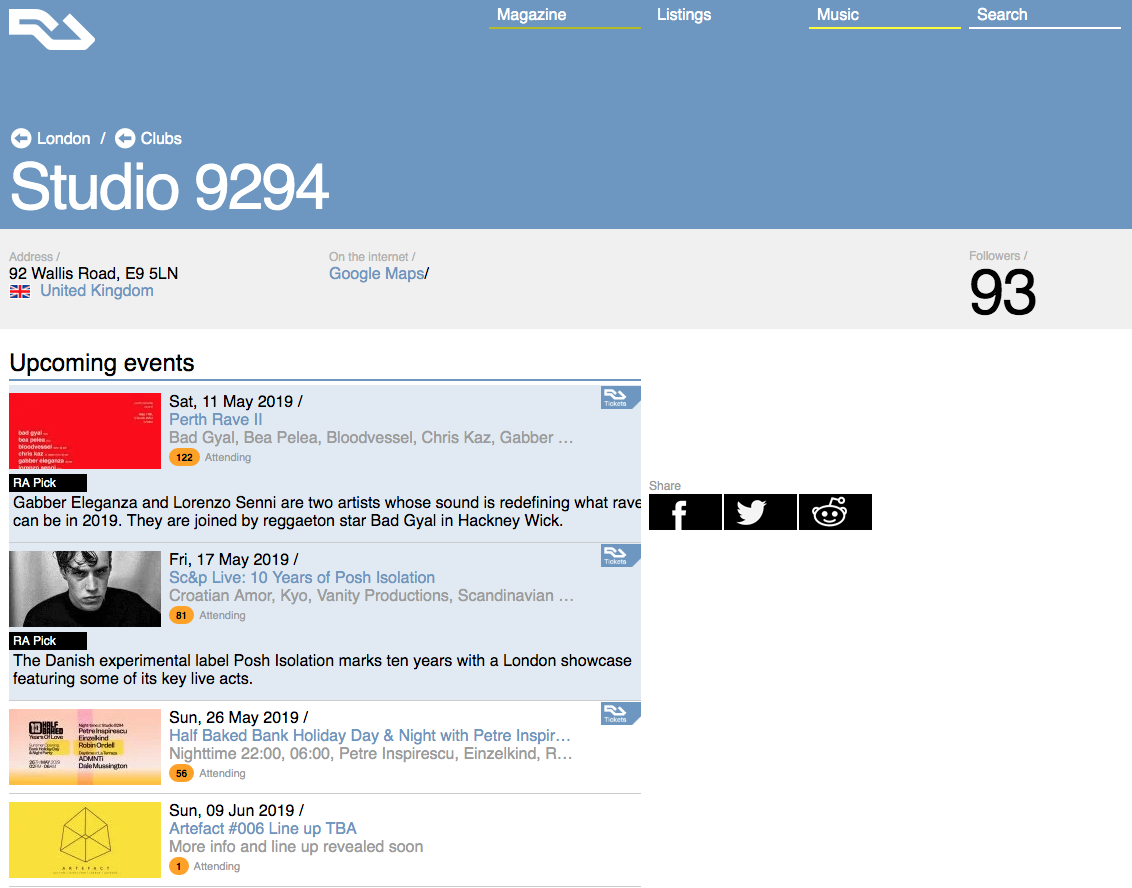Image resolution: width=1132 pixels, height=888 pixels.
Task: Click the United Kingdom flag icon
Action: click(x=20, y=292)
